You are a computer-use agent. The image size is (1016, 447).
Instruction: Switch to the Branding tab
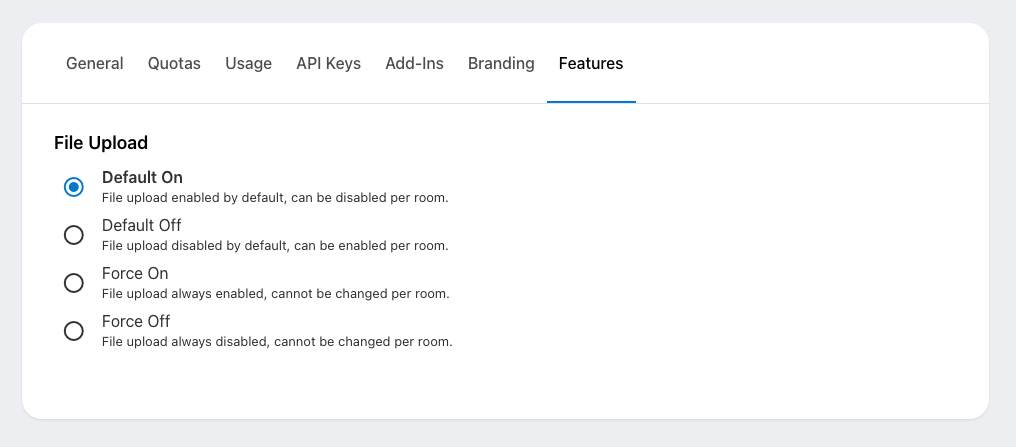501,64
